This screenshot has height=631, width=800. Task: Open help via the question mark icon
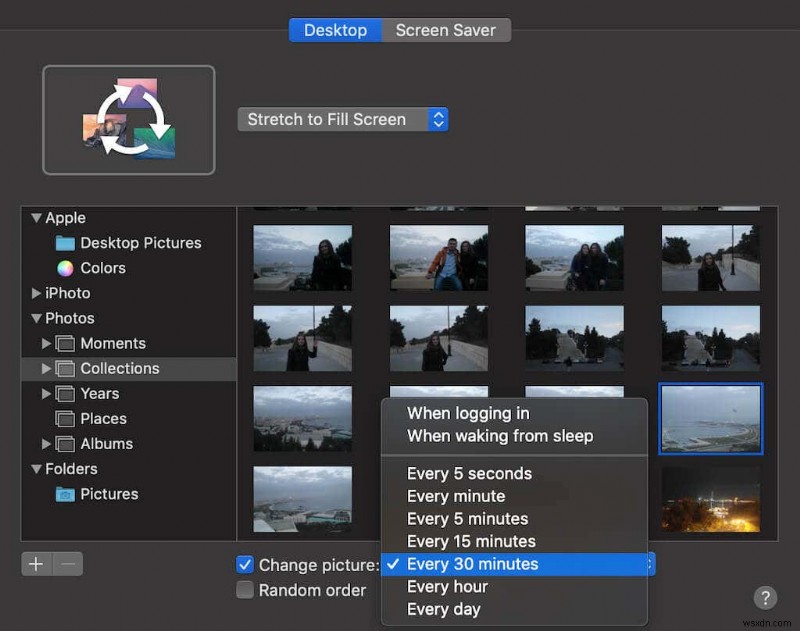pos(766,598)
